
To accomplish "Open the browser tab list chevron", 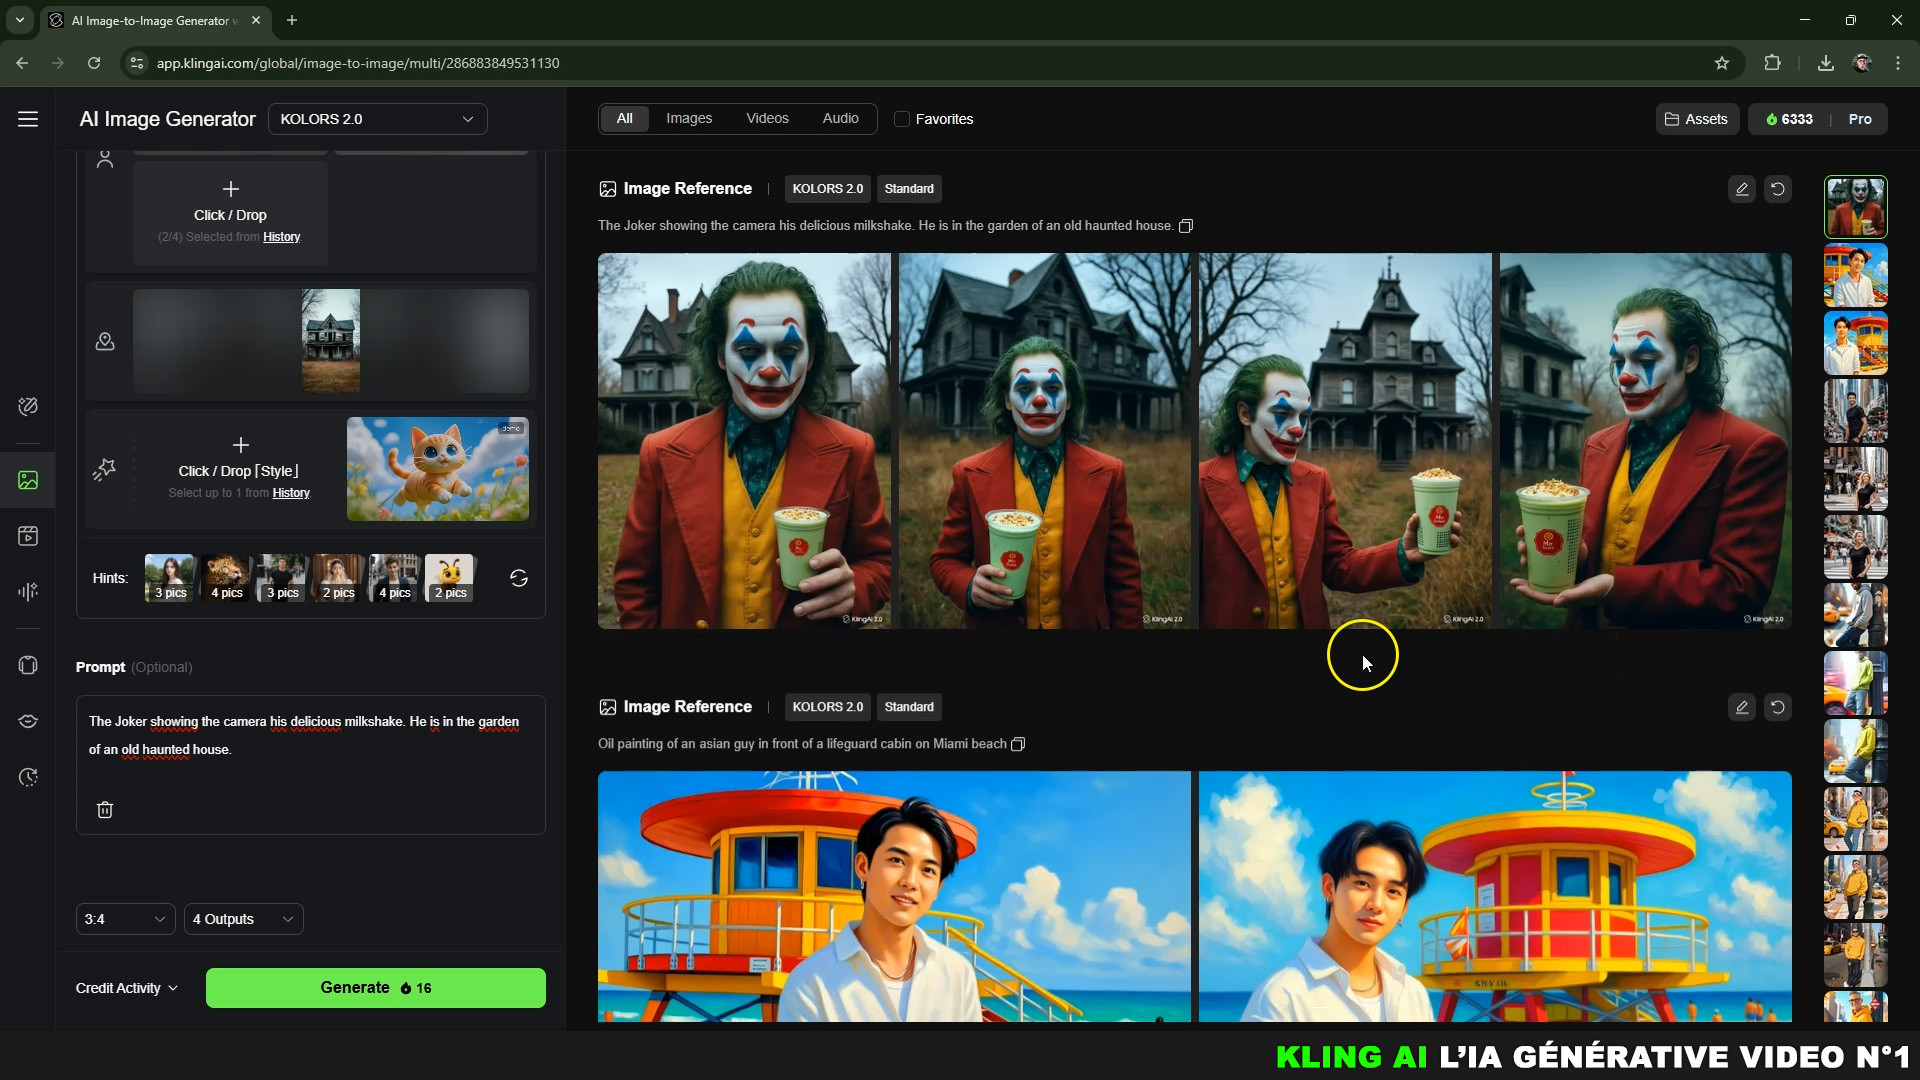I will pos(20,20).
